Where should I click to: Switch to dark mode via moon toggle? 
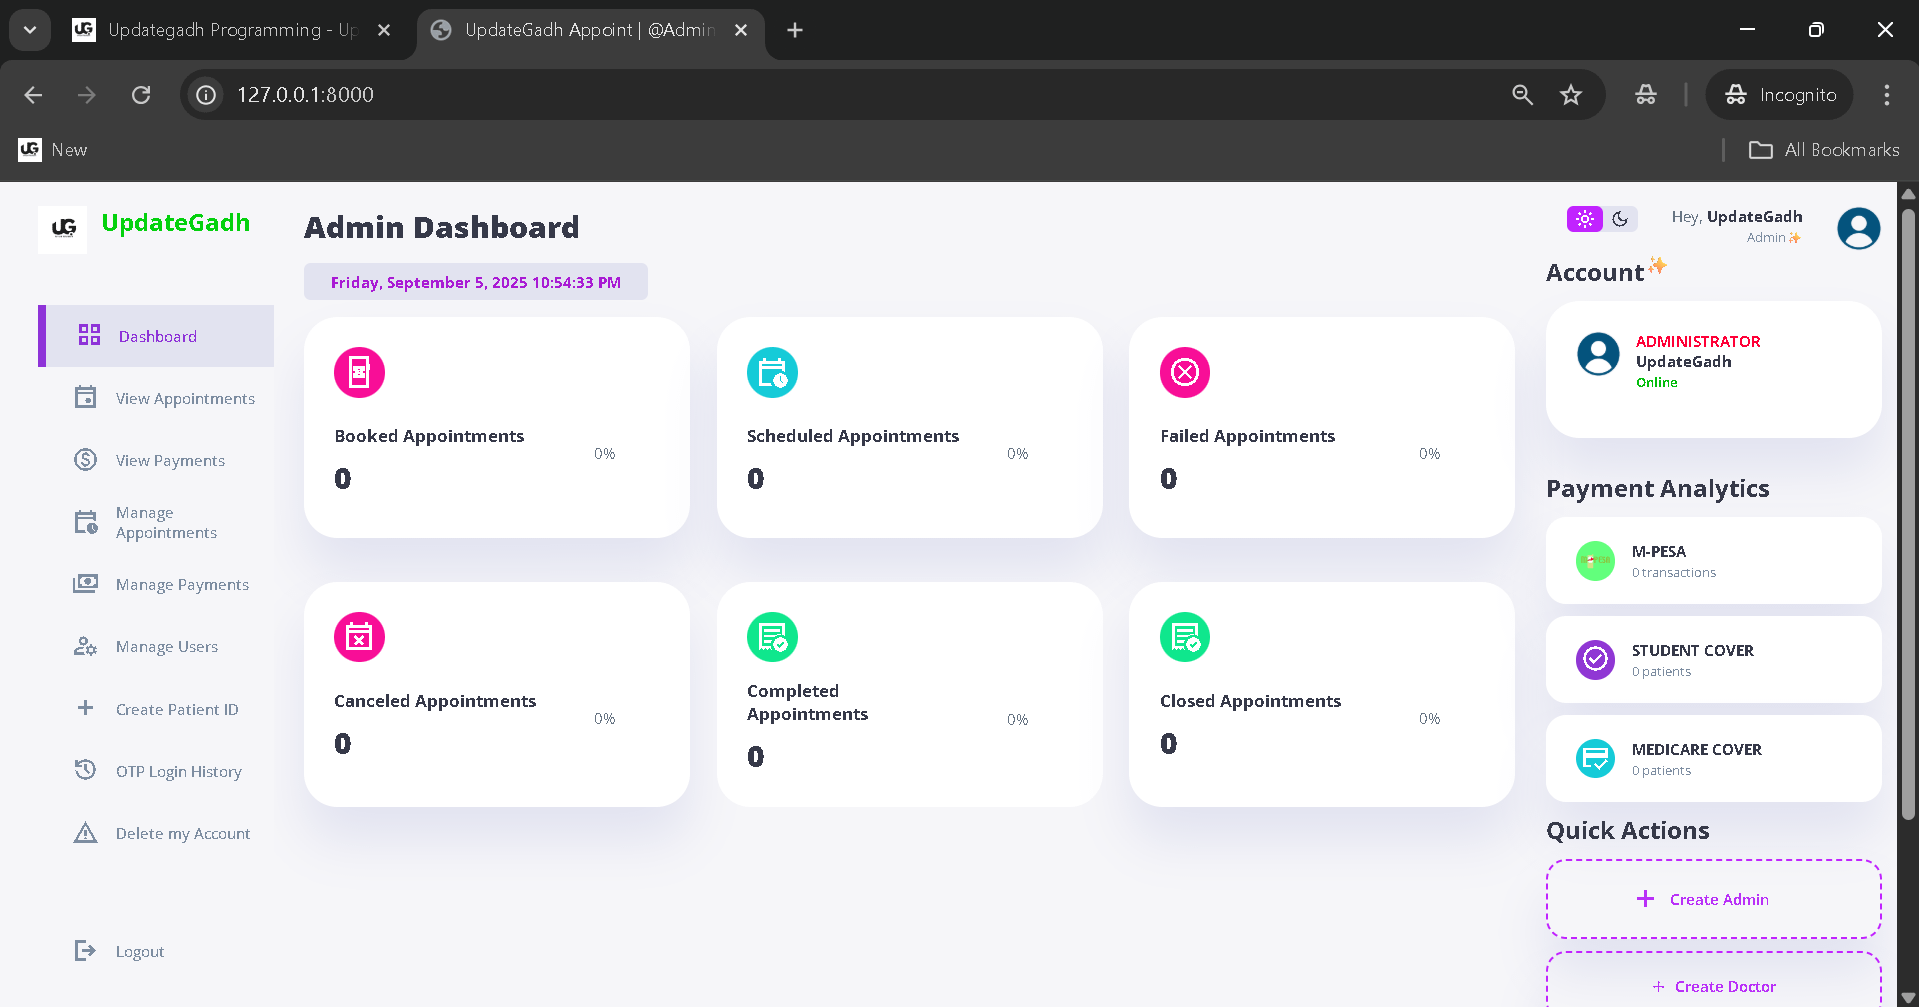coord(1620,218)
